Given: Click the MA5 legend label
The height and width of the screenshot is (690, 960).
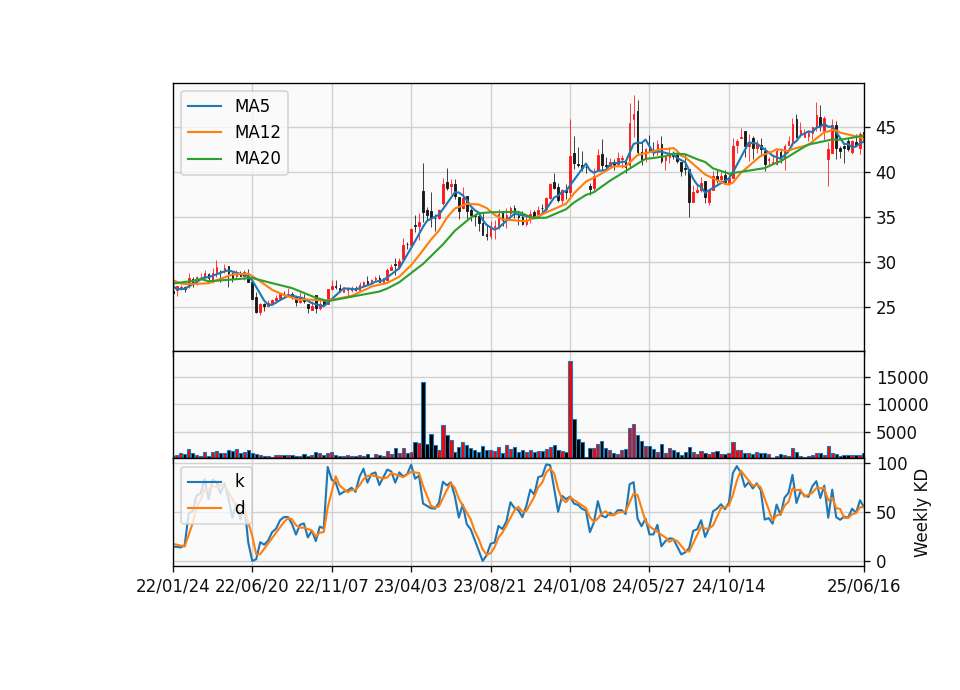Looking at the screenshot, I should point(252,106).
